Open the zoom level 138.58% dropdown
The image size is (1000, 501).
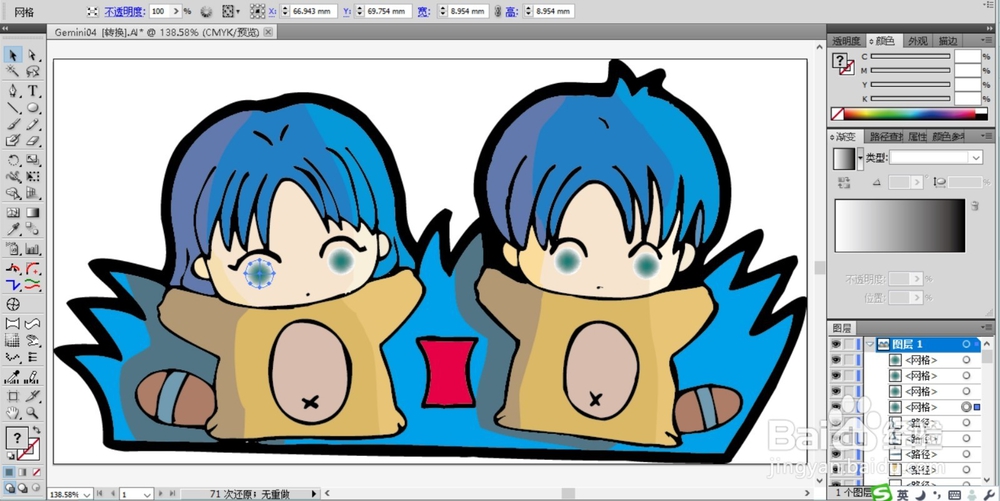[x=87, y=495]
